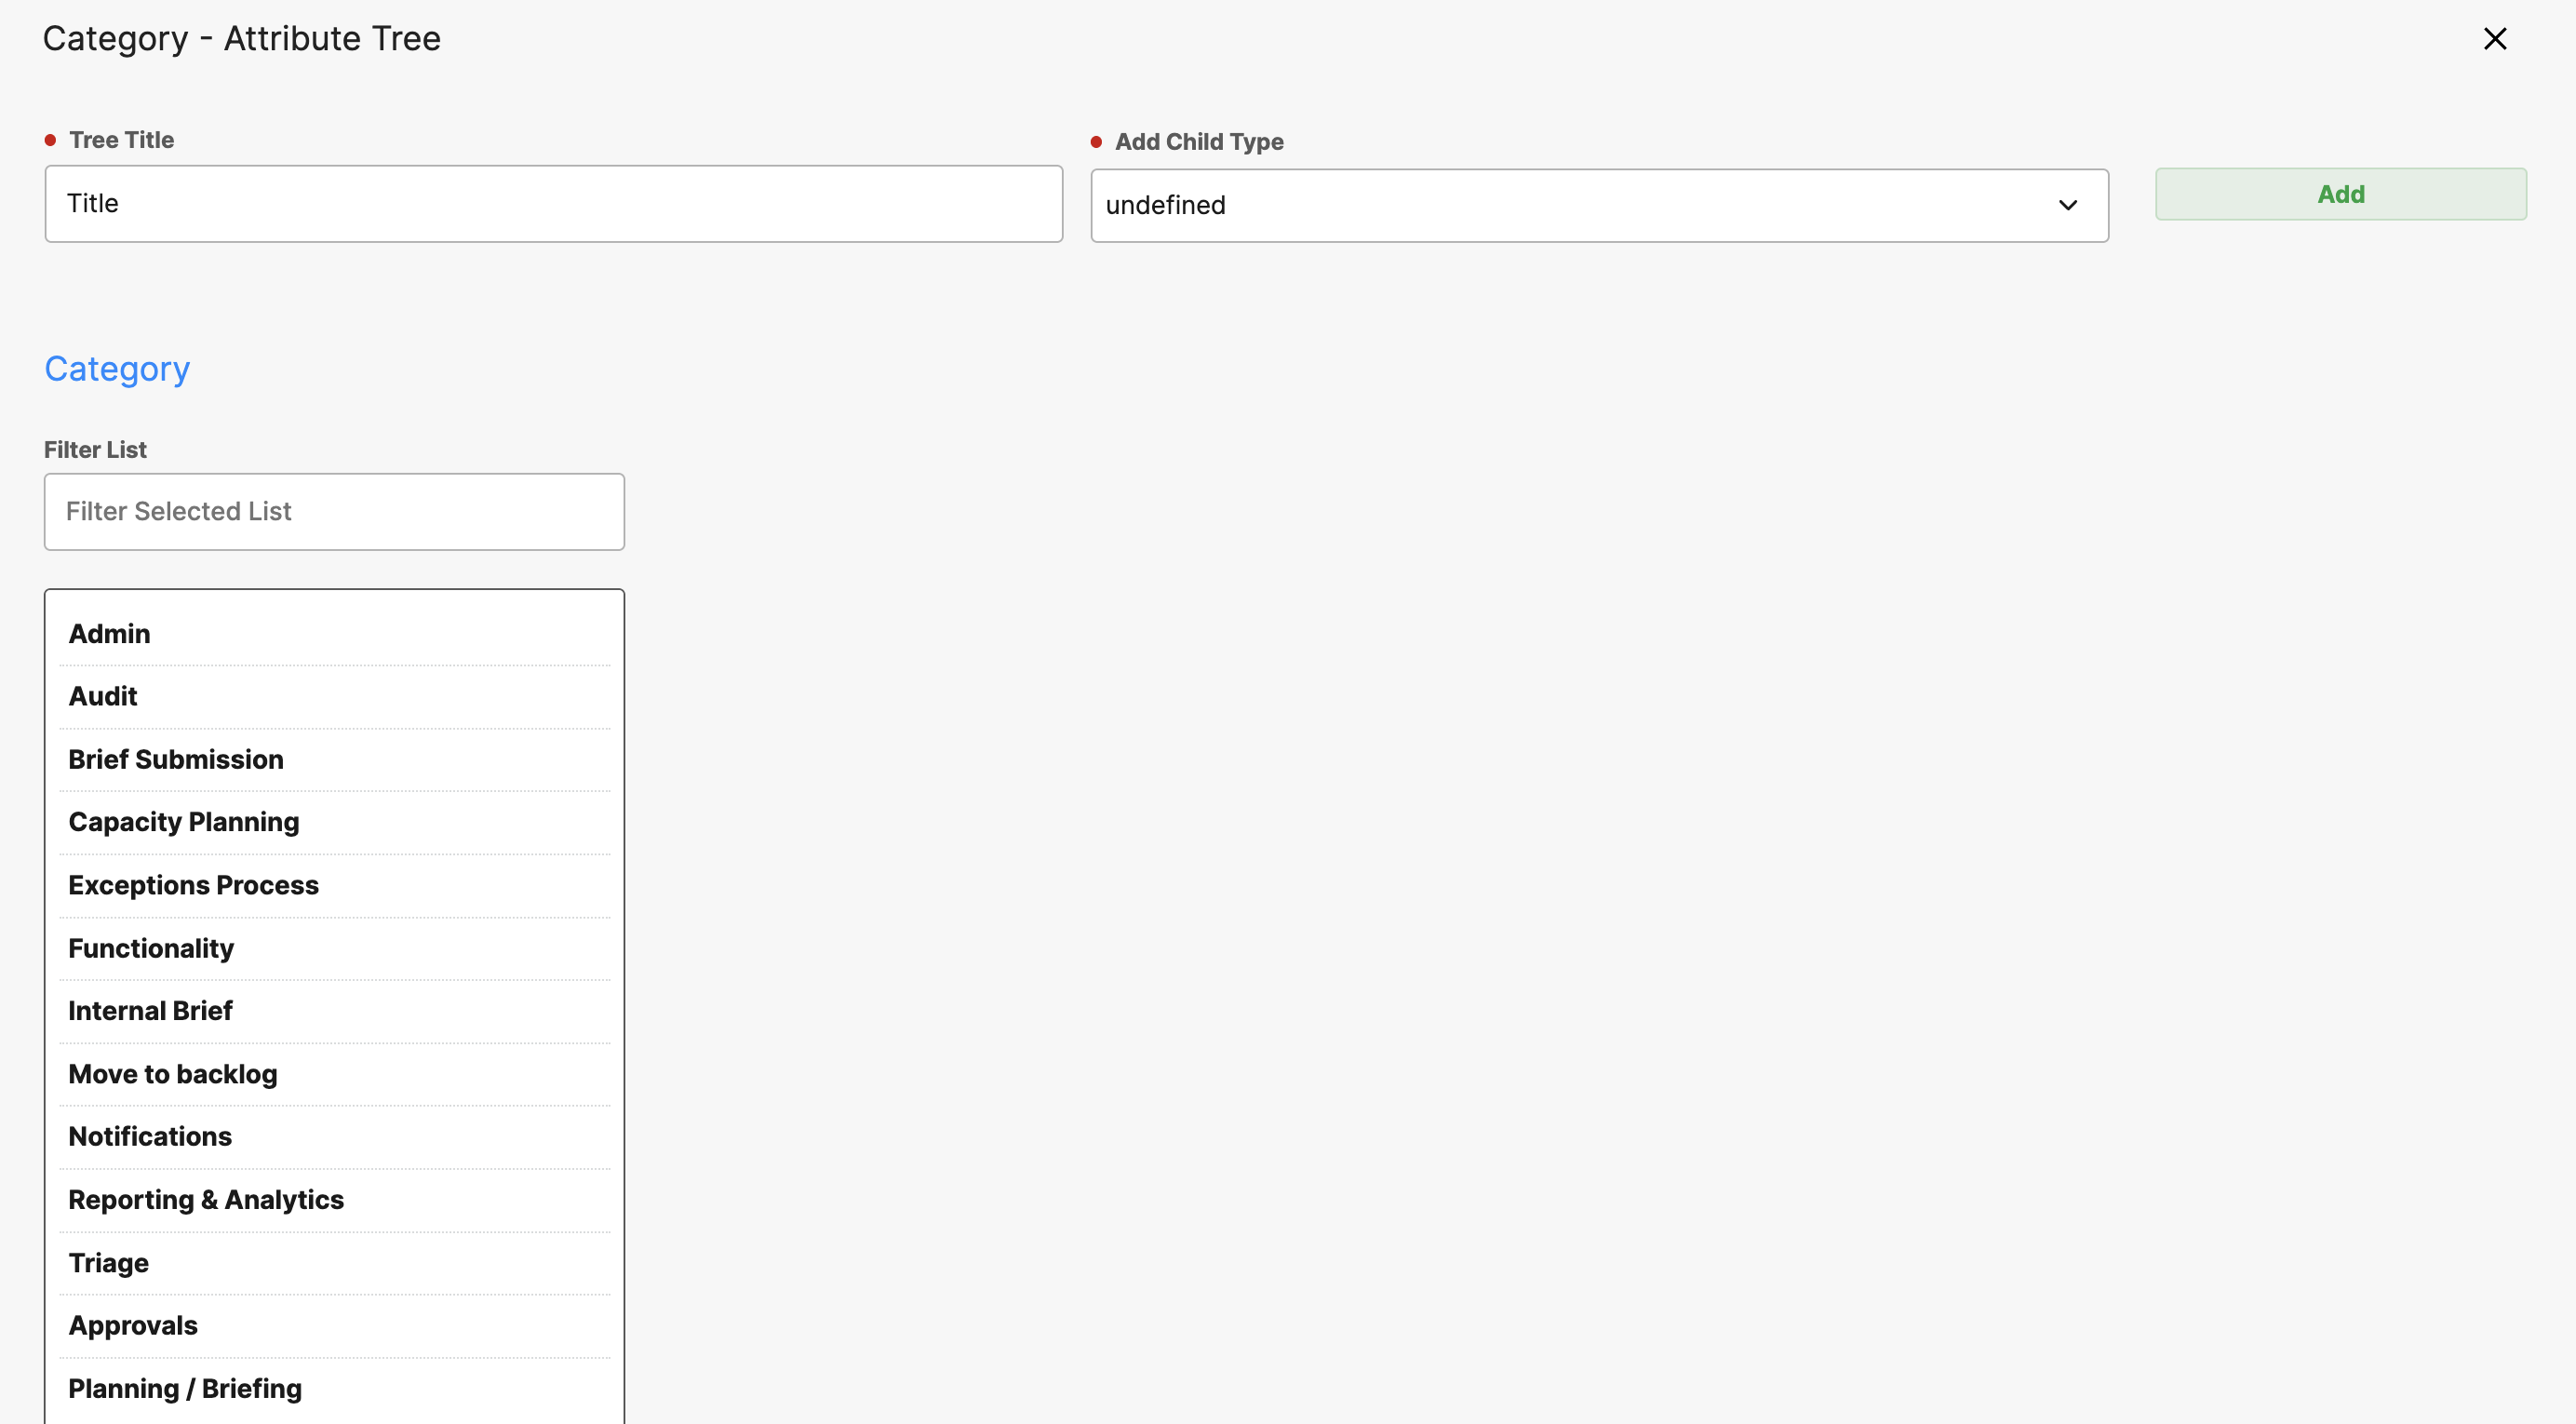Choose Internal Brief category
Image resolution: width=2576 pixels, height=1424 pixels.
point(150,1011)
